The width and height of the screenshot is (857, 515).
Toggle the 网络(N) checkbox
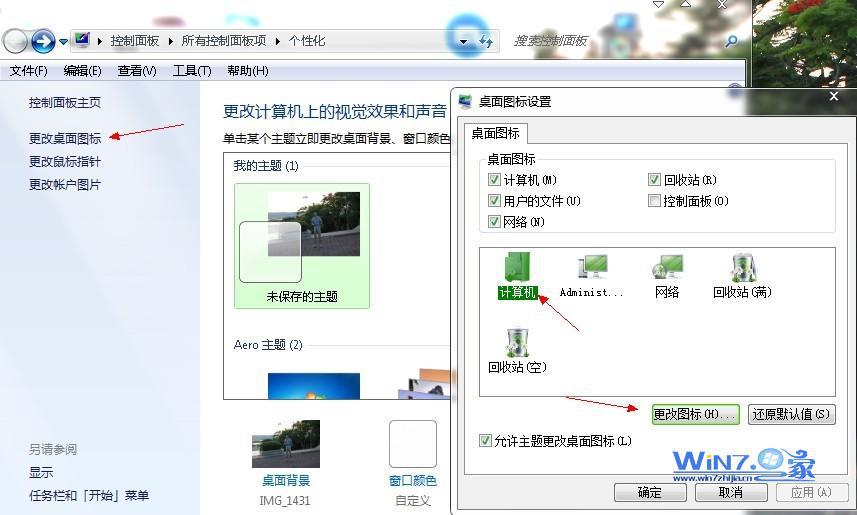pyautogui.click(x=494, y=221)
